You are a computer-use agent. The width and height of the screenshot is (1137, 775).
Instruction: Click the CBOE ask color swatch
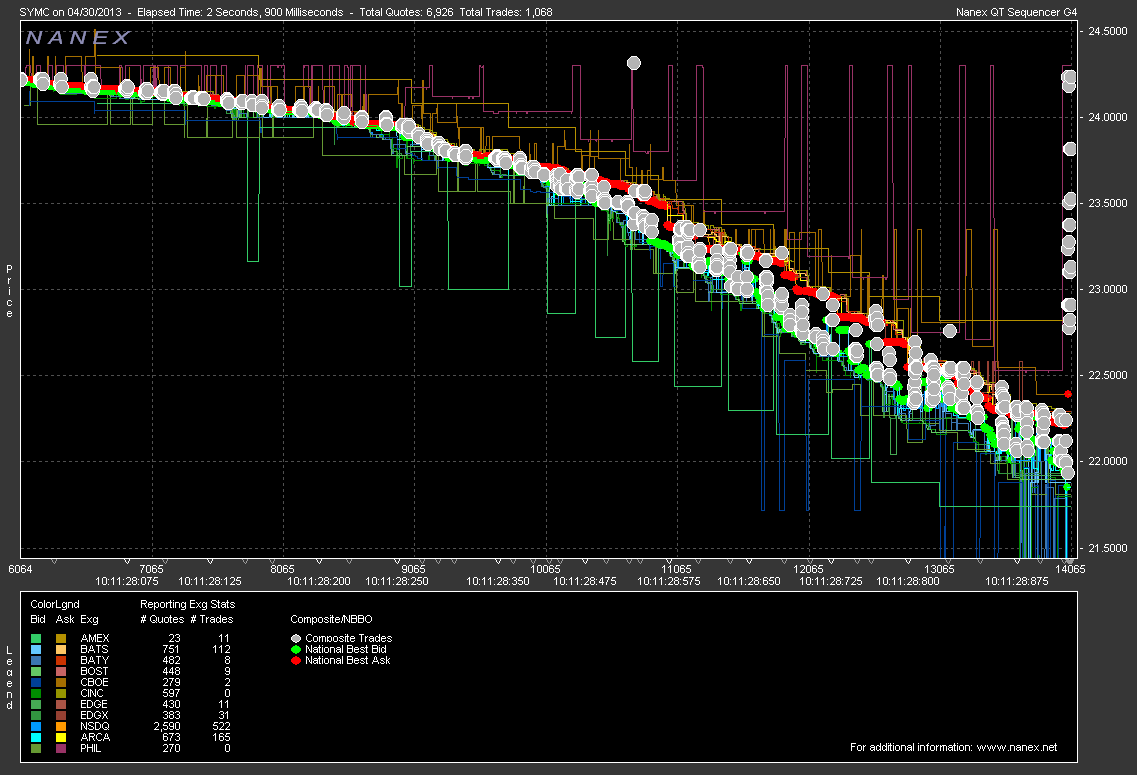pos(62,682)
